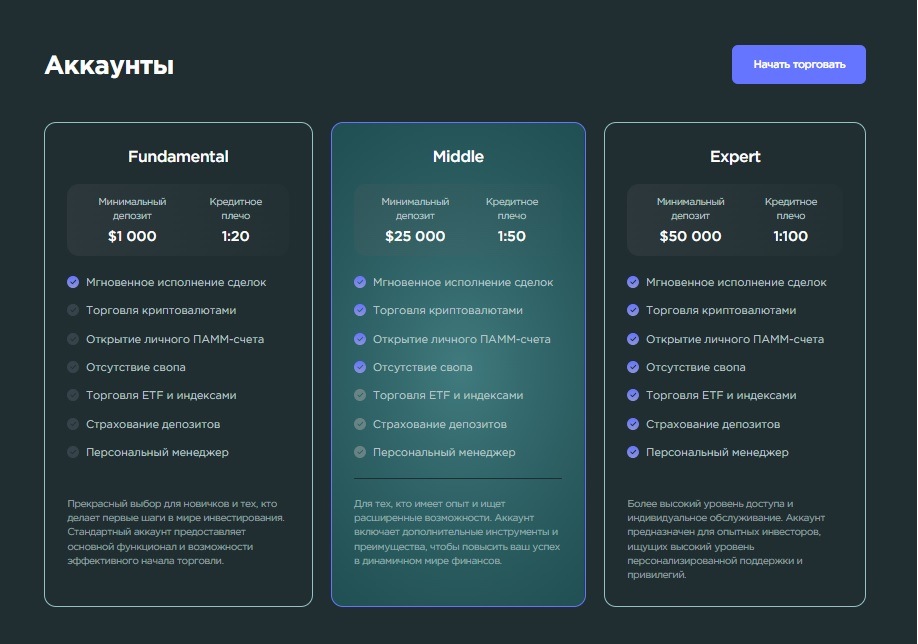The image size is (918, 644).
Task: Click the 1:50 leverage value in Middle
Action: (512, 237)
